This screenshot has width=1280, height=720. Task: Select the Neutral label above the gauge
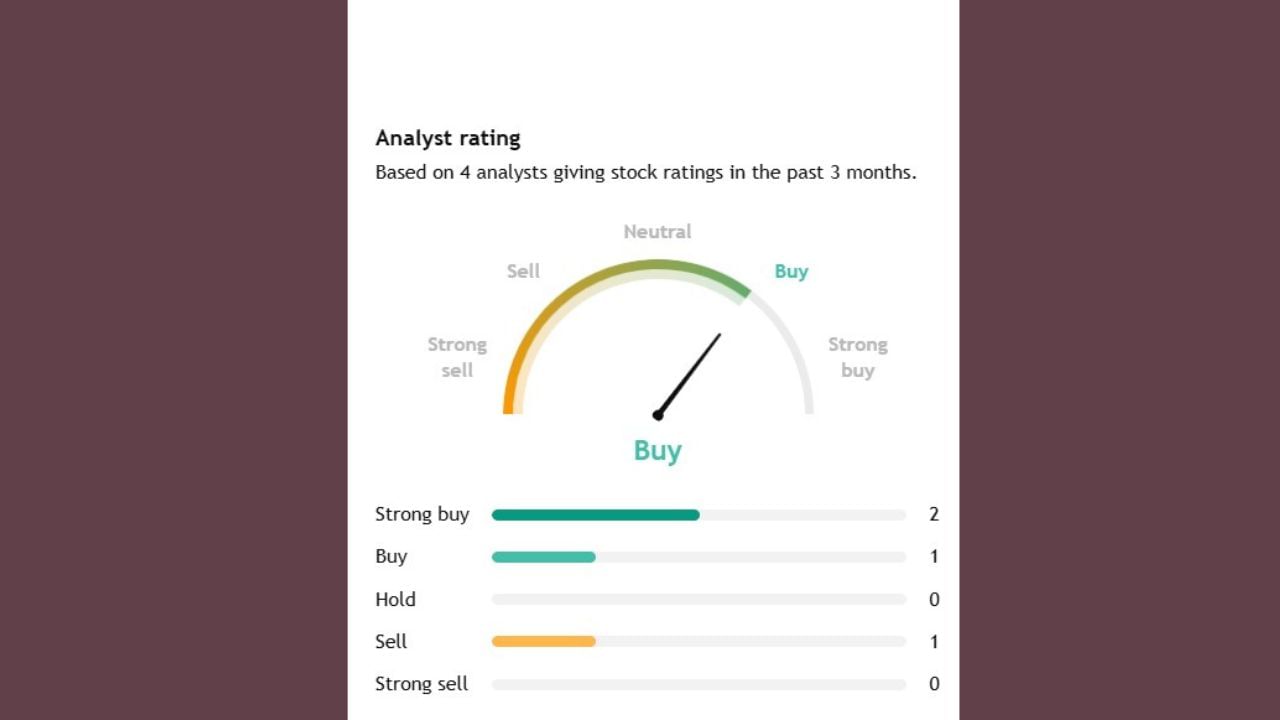(657, 231)
